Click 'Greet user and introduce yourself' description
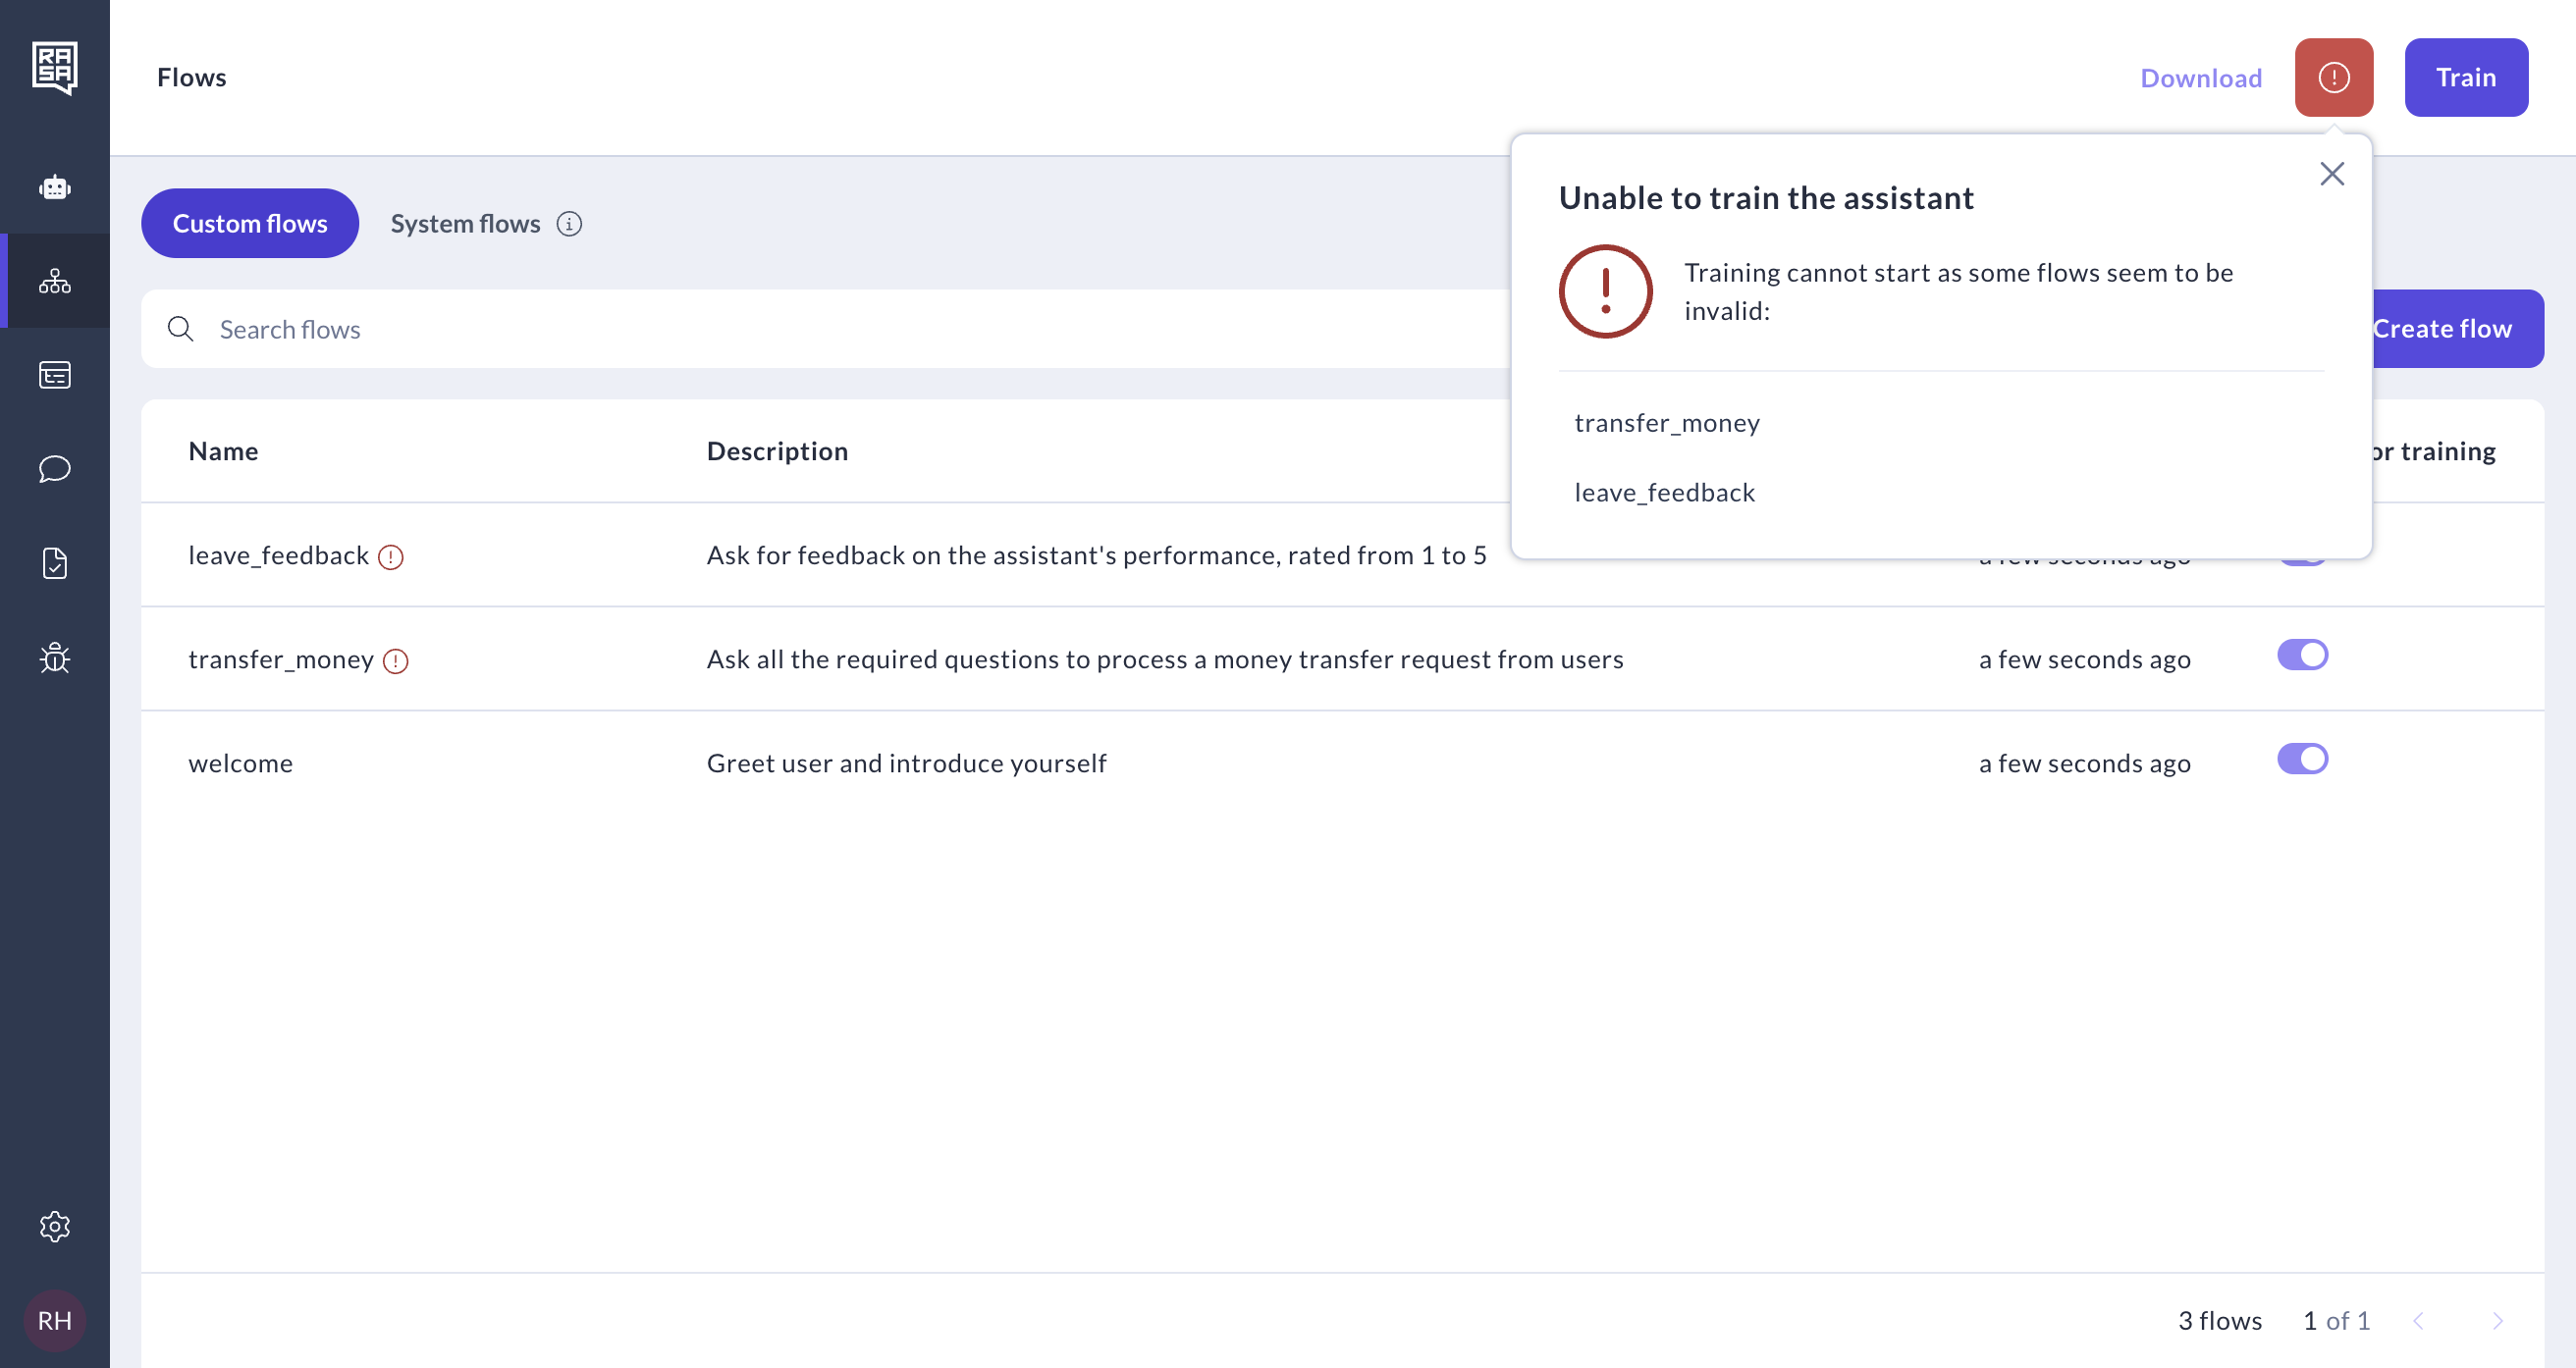Image resolution: width=2576 pixels, height=1368 pixels. (906, 763)
